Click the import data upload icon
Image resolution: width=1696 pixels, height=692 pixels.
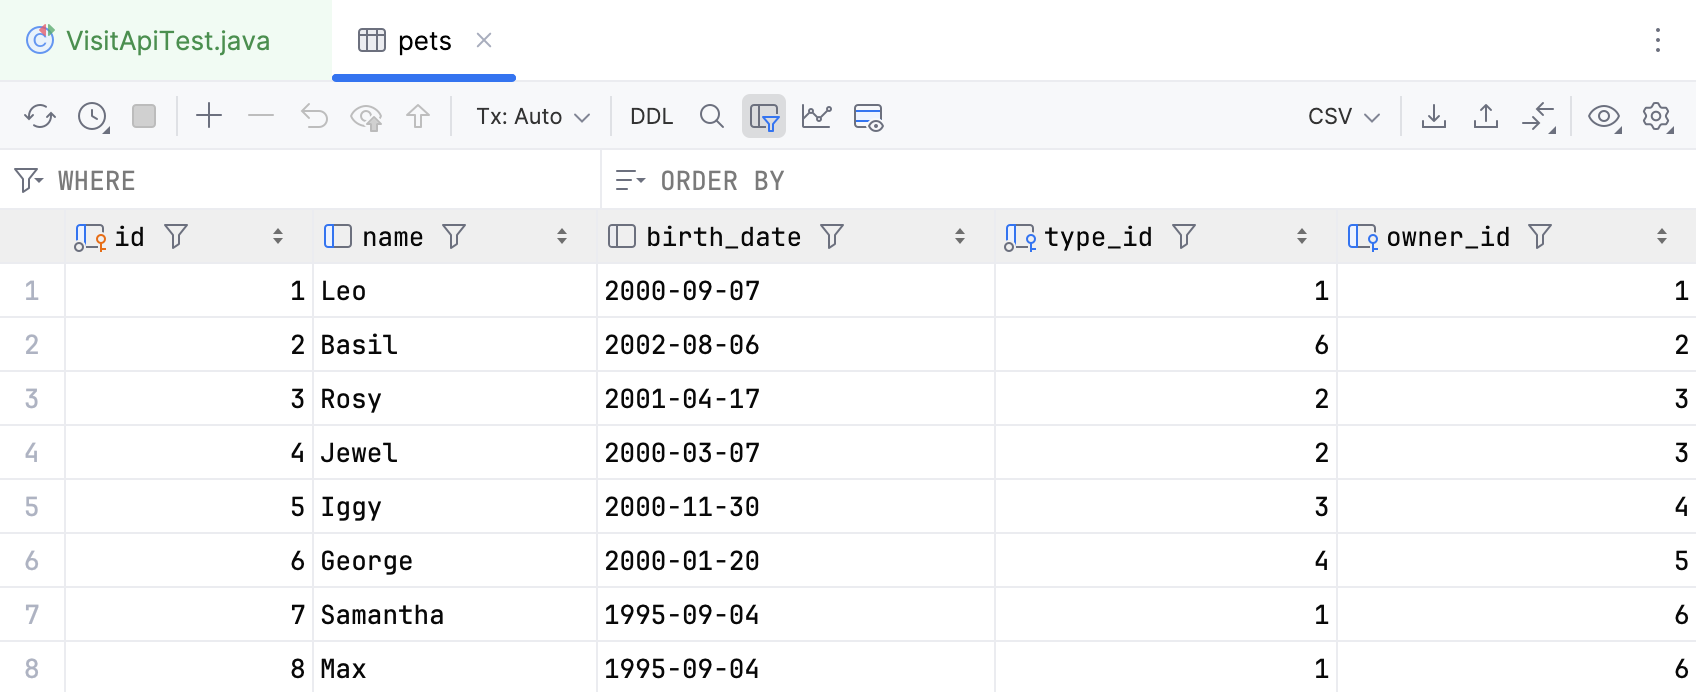1485,116
